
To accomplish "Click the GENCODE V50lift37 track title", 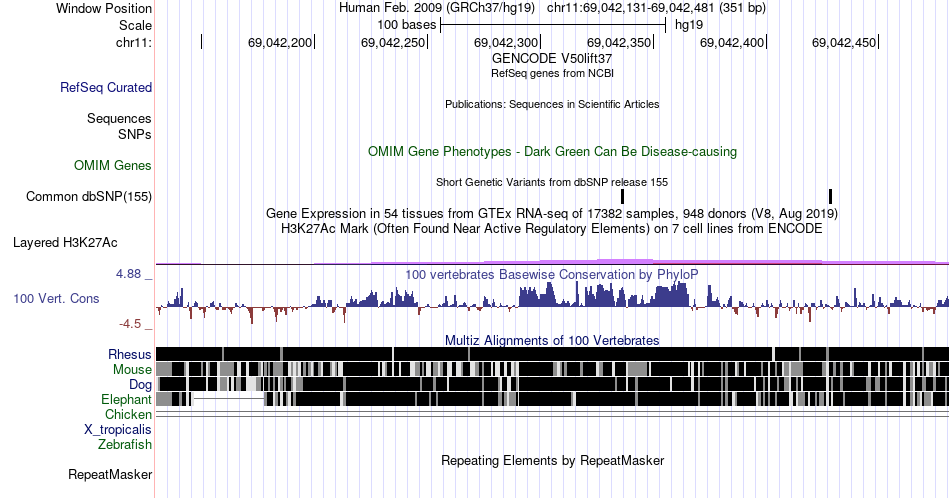I will pos(552,58).
